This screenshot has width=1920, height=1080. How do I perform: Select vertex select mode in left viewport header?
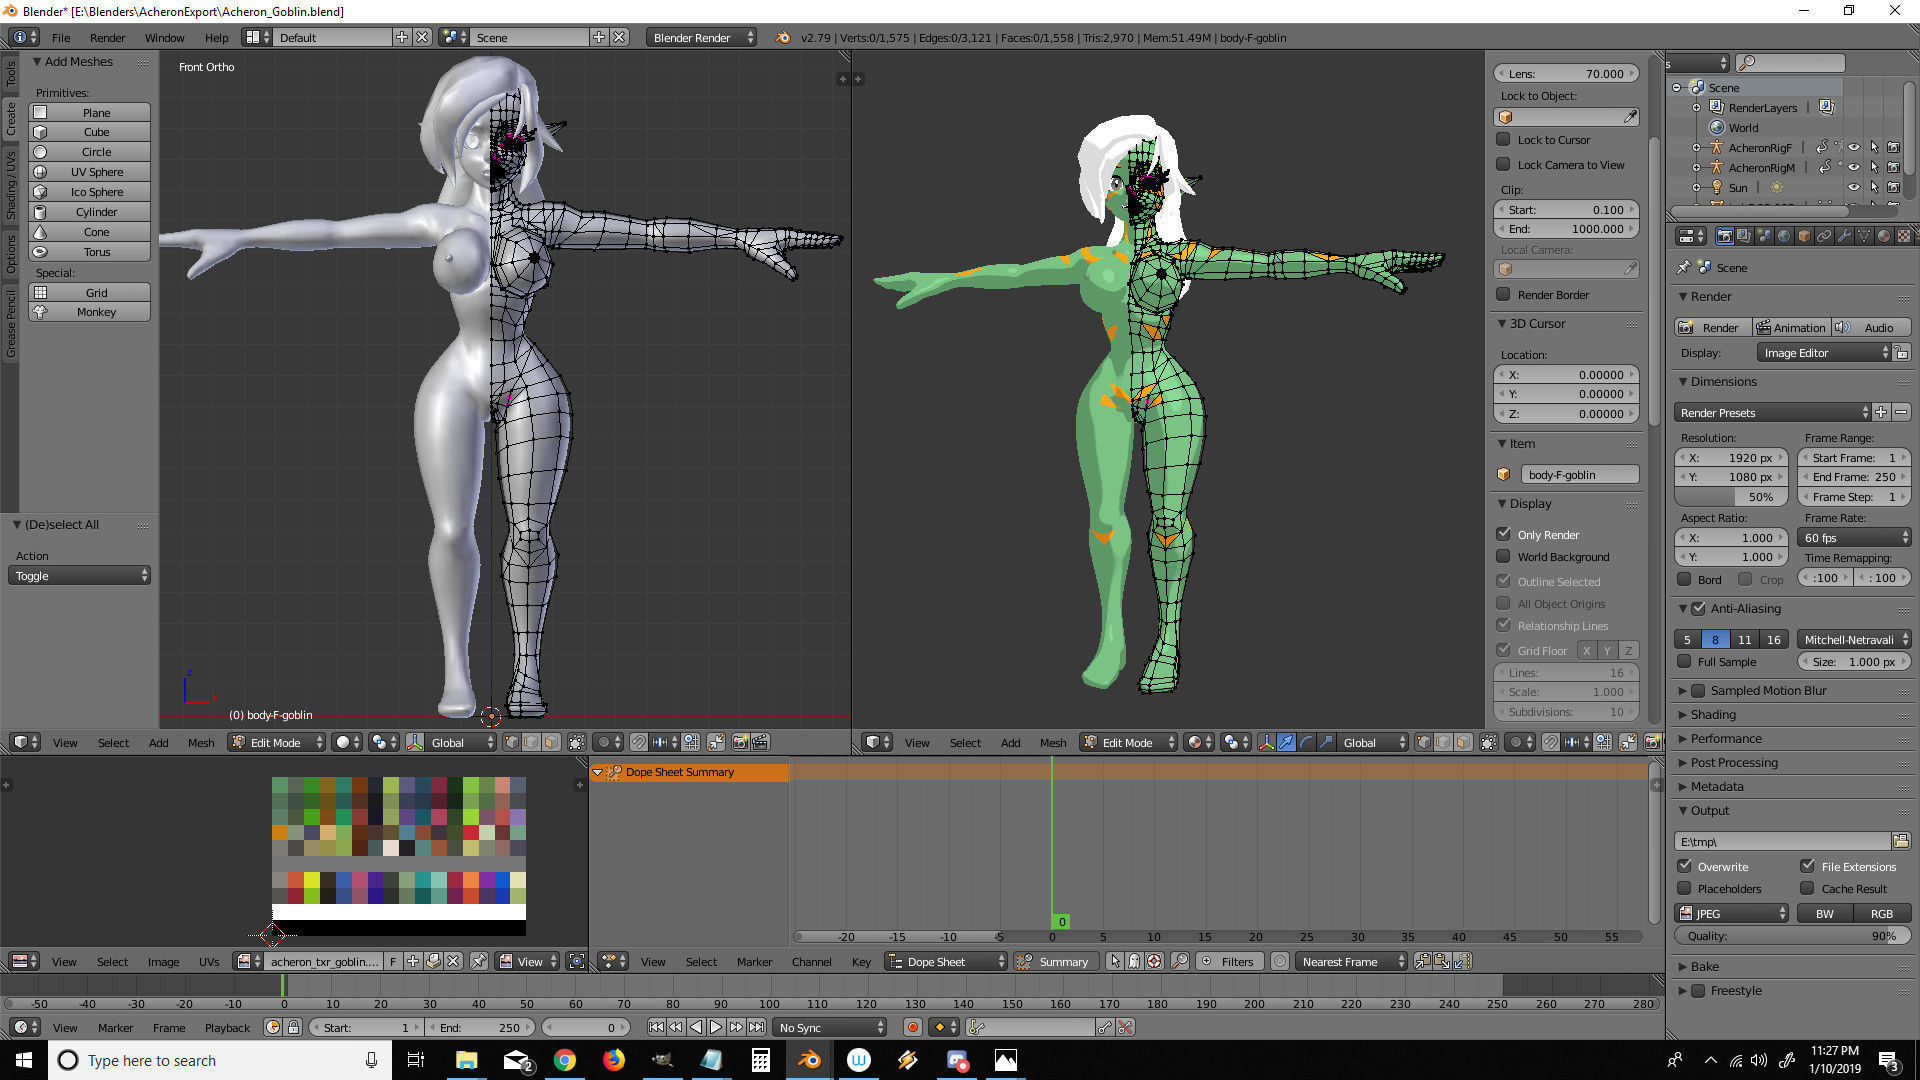pos(512,742)
